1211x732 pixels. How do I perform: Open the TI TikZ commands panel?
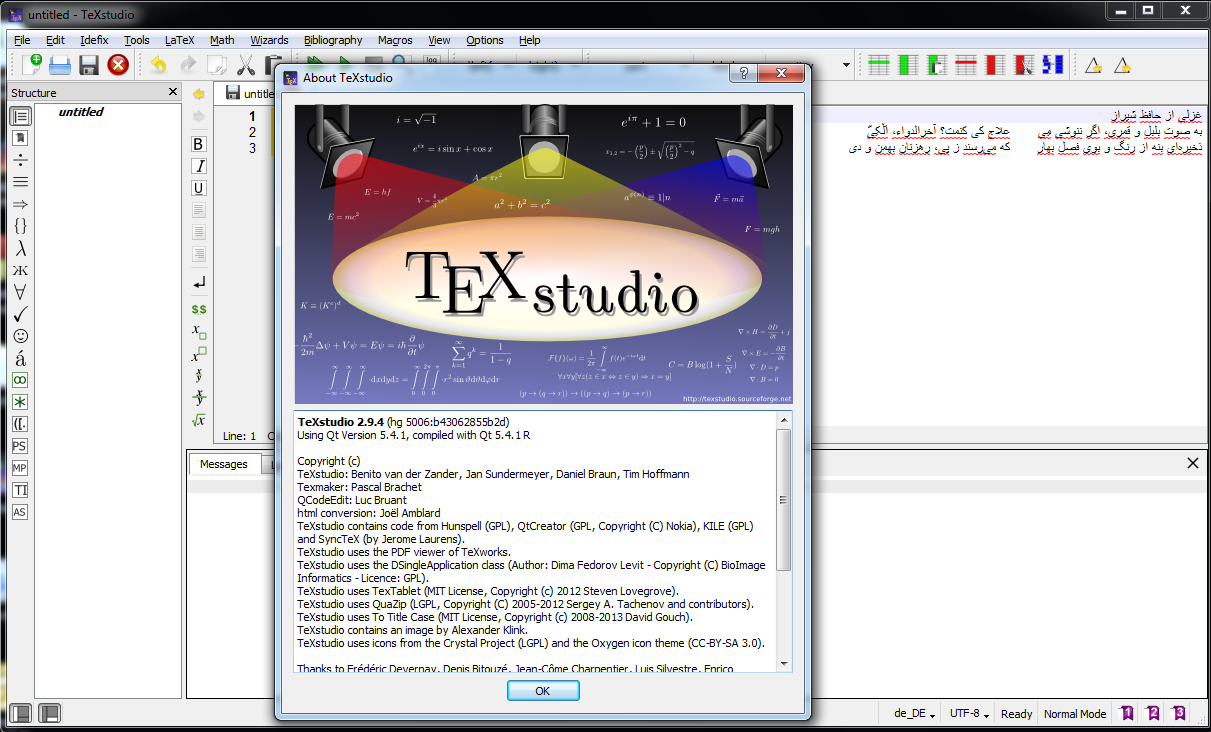point(20,490)
